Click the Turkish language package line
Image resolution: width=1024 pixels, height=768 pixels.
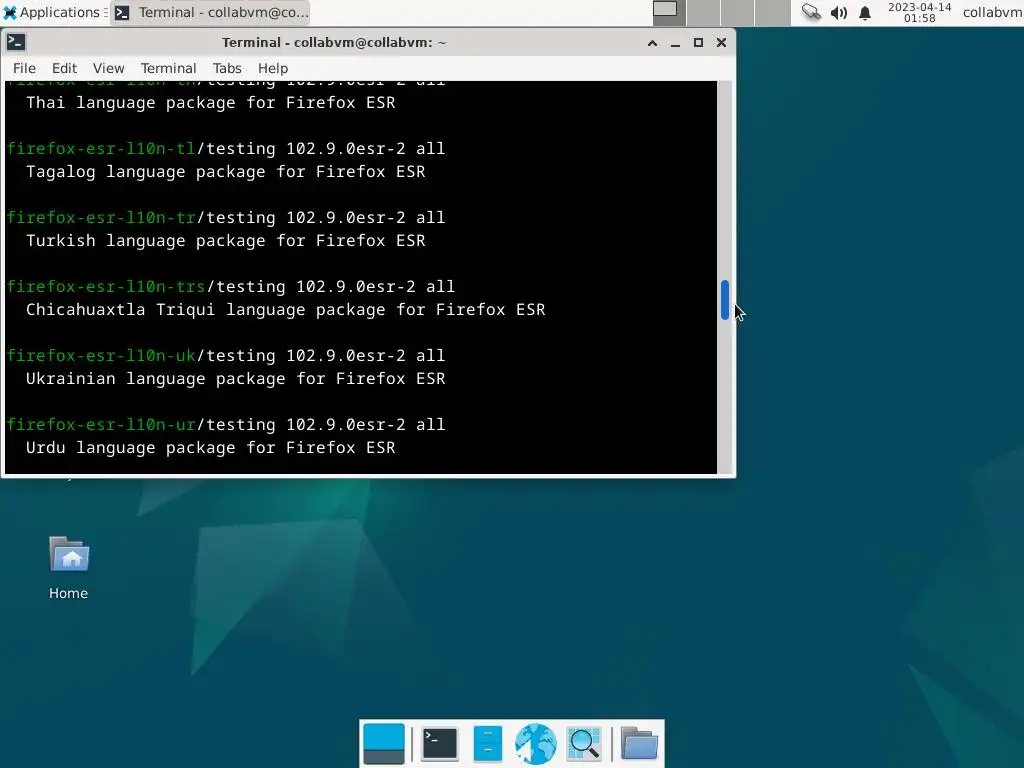pyautogui.click(x=225, y=240)
